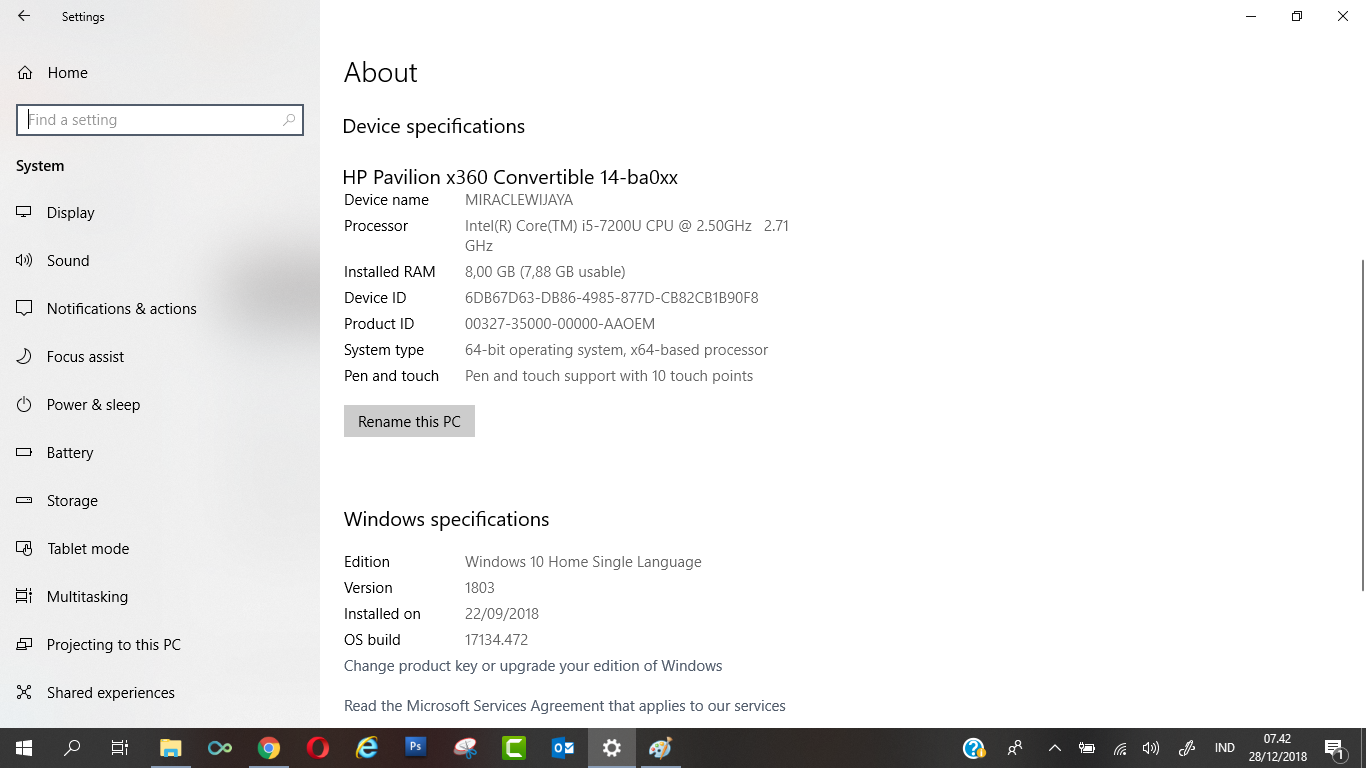Open the Action Center notifications icon
The image size is (1366, 768).
[x=1334, y=748]
